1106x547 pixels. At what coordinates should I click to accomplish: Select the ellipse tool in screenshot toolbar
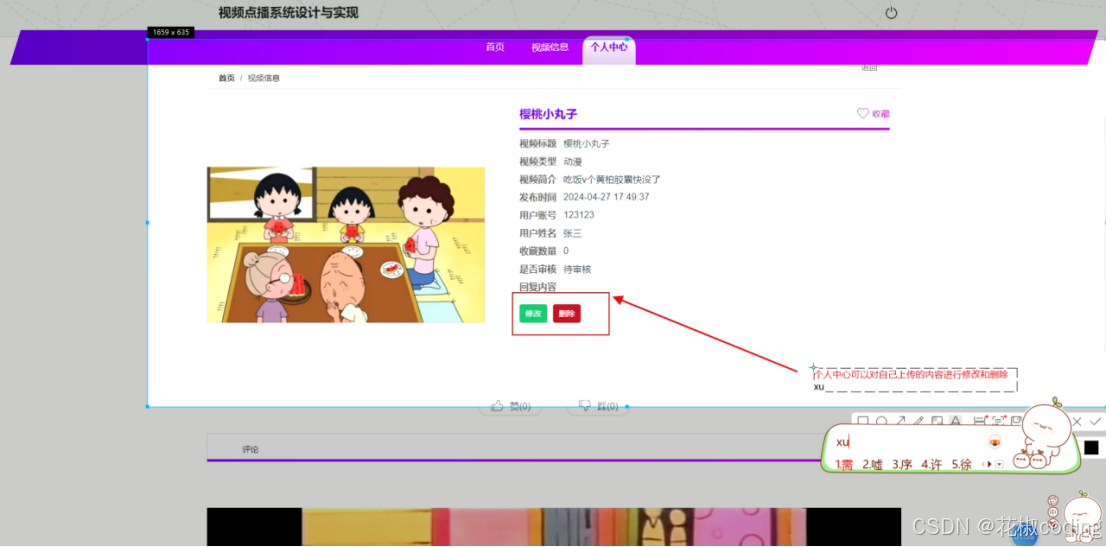click(882, 421)
